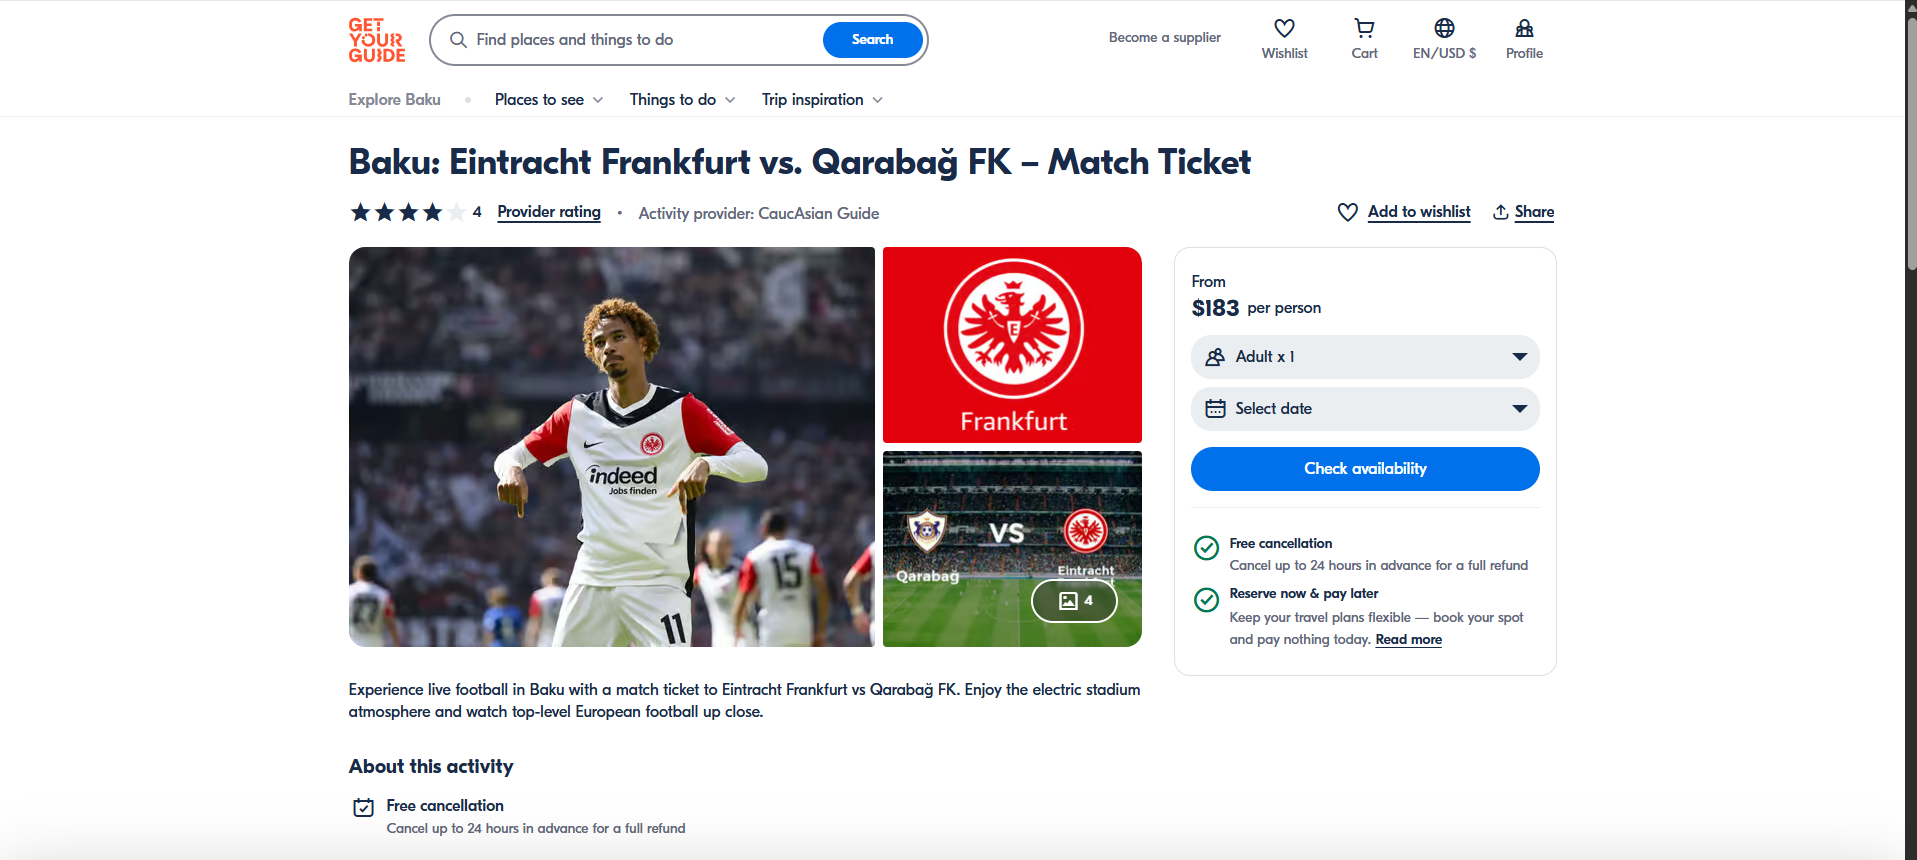
Task: Click the Provider rating link
Action: pyautogui.click(x=549, y=212)
